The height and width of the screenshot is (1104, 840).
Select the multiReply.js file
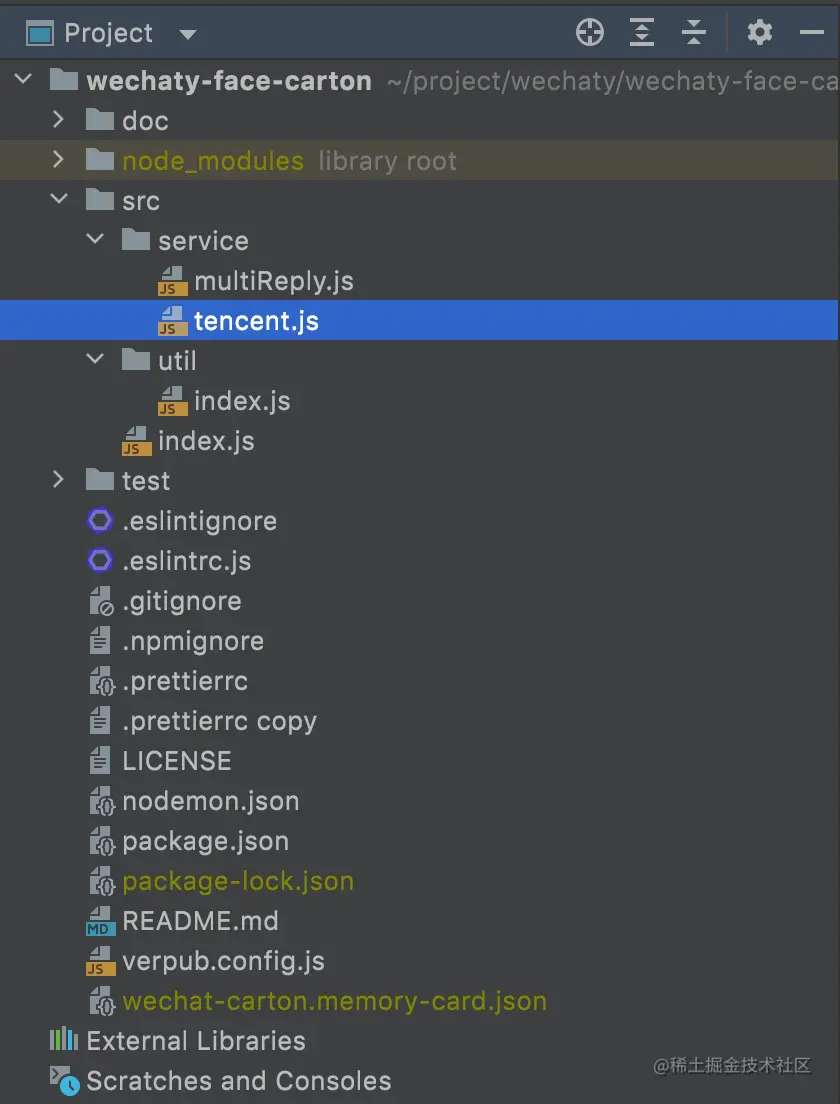pyautogui.click(x=273, y=281)
